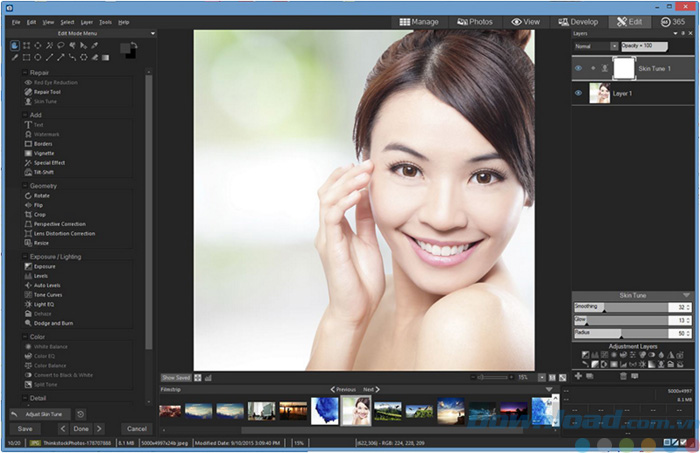Choose the Crop tool
This screenshot has width=700, height=453.
pyautogui.click(x=40, y=215)
